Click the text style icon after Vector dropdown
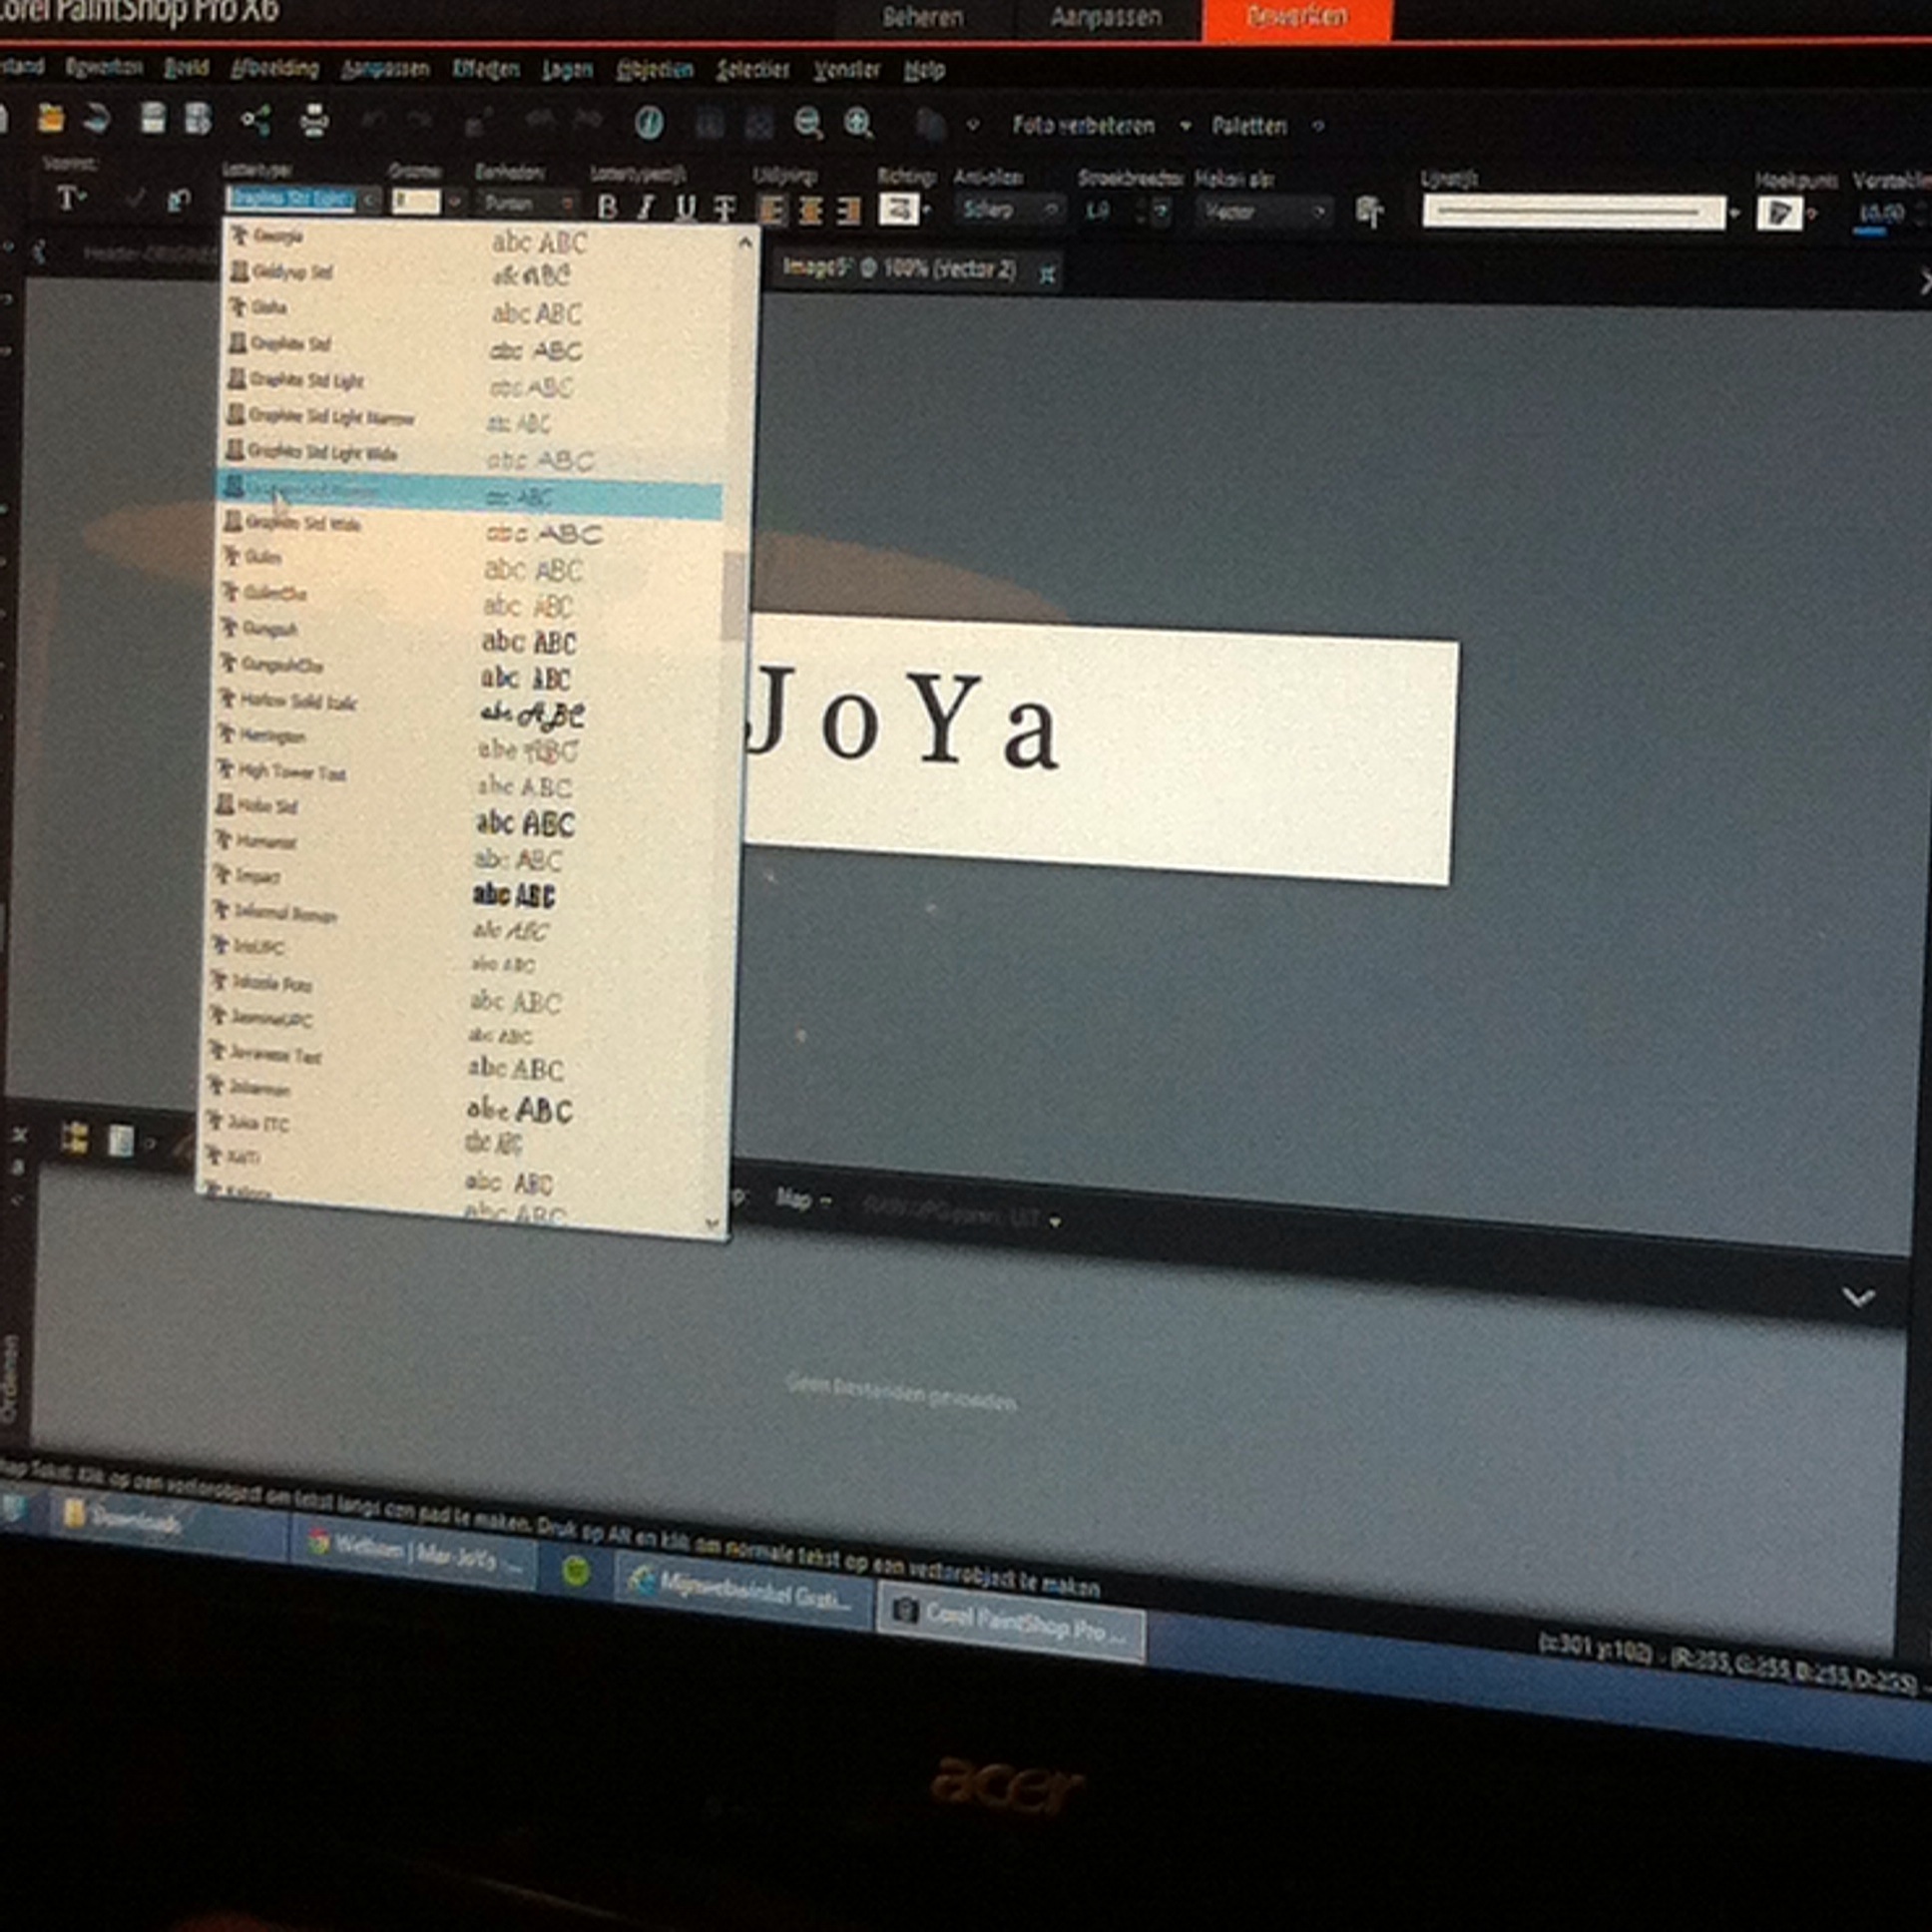Image resolution: width=1932 pixels, height=1932 pixels. (x=1369, y=211)
